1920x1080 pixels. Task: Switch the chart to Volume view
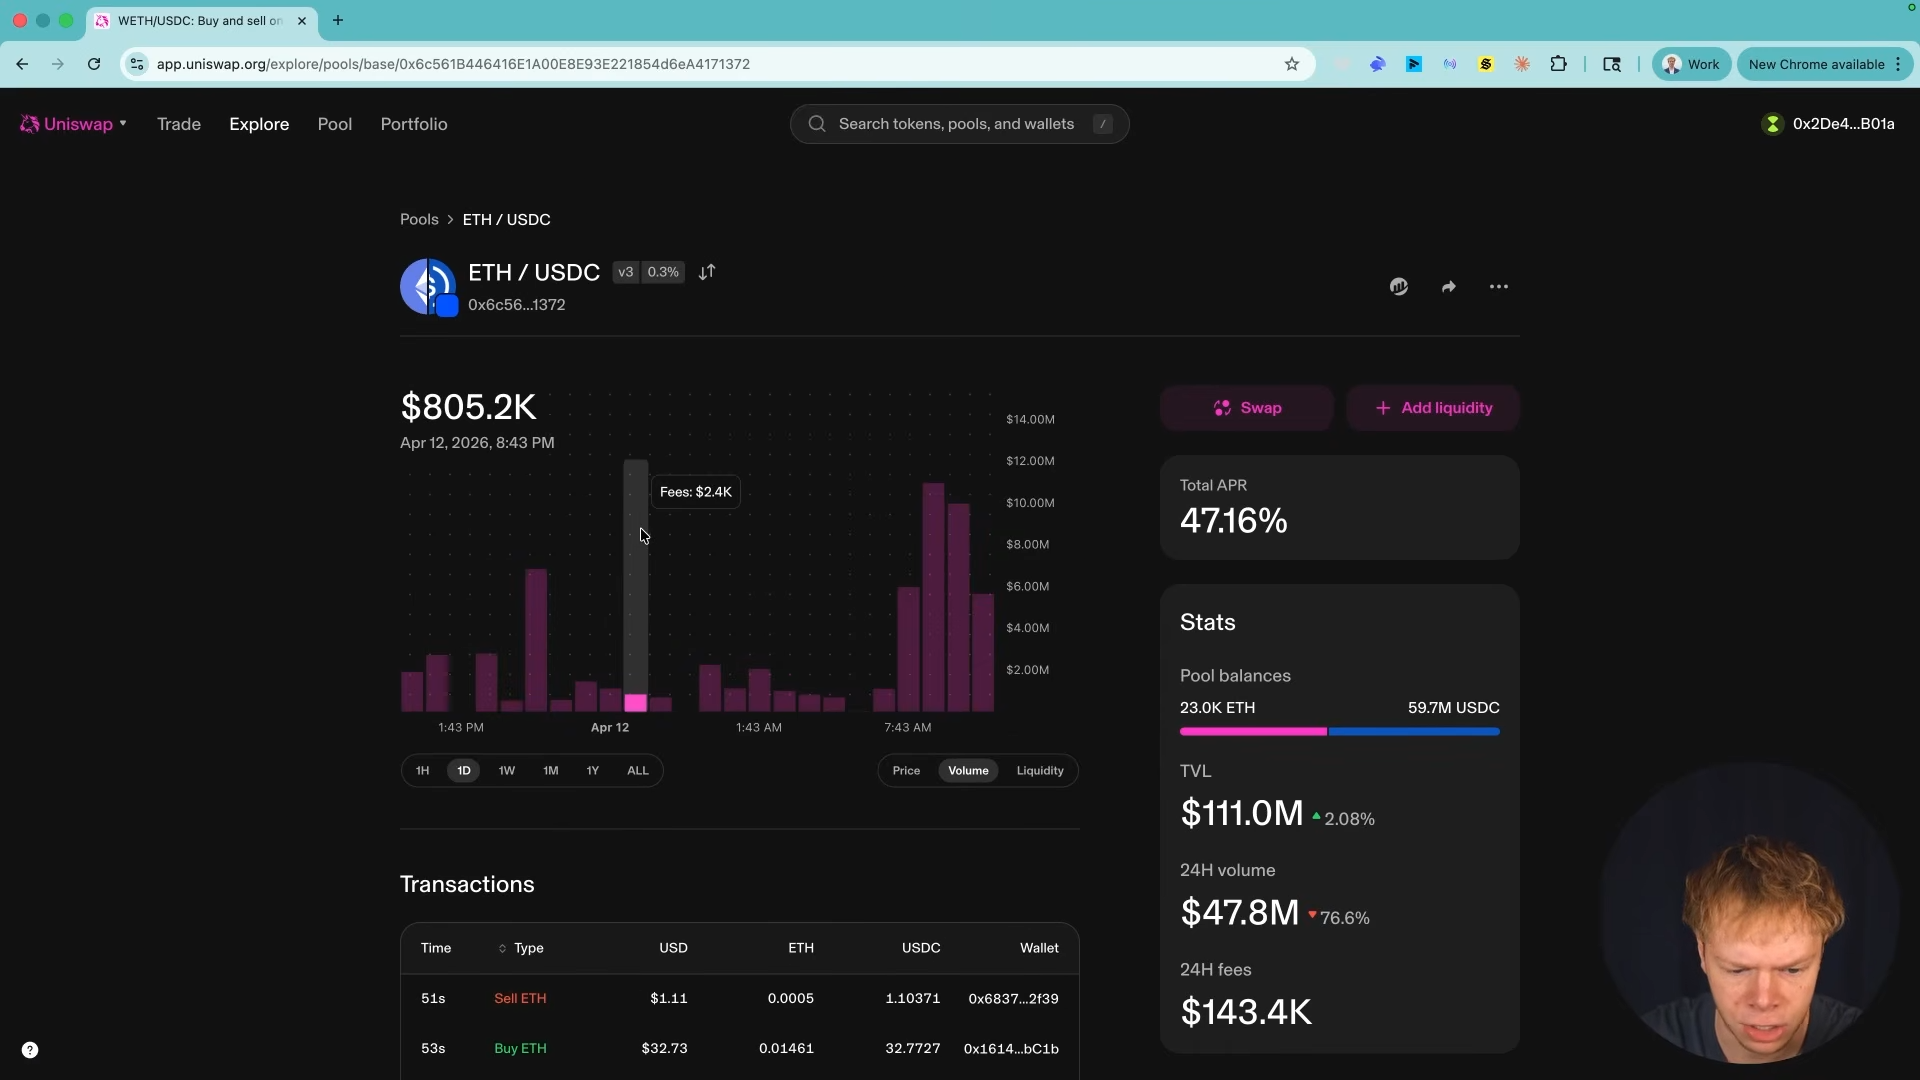[968, 771]
